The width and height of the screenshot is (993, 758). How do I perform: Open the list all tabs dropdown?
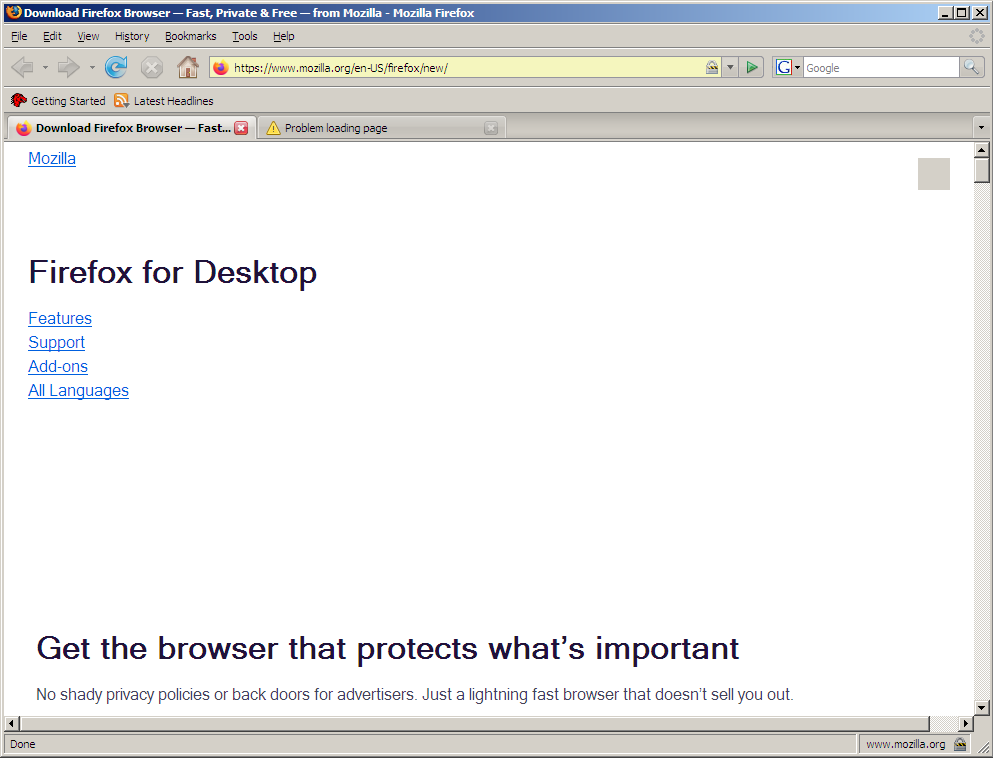coord(981,128)
